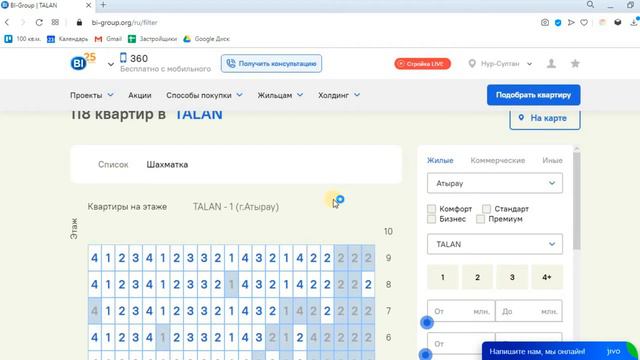This screenshot has height=360, width=640.
Task: Select 1 room filter
Action: click(x=442, y=277)
